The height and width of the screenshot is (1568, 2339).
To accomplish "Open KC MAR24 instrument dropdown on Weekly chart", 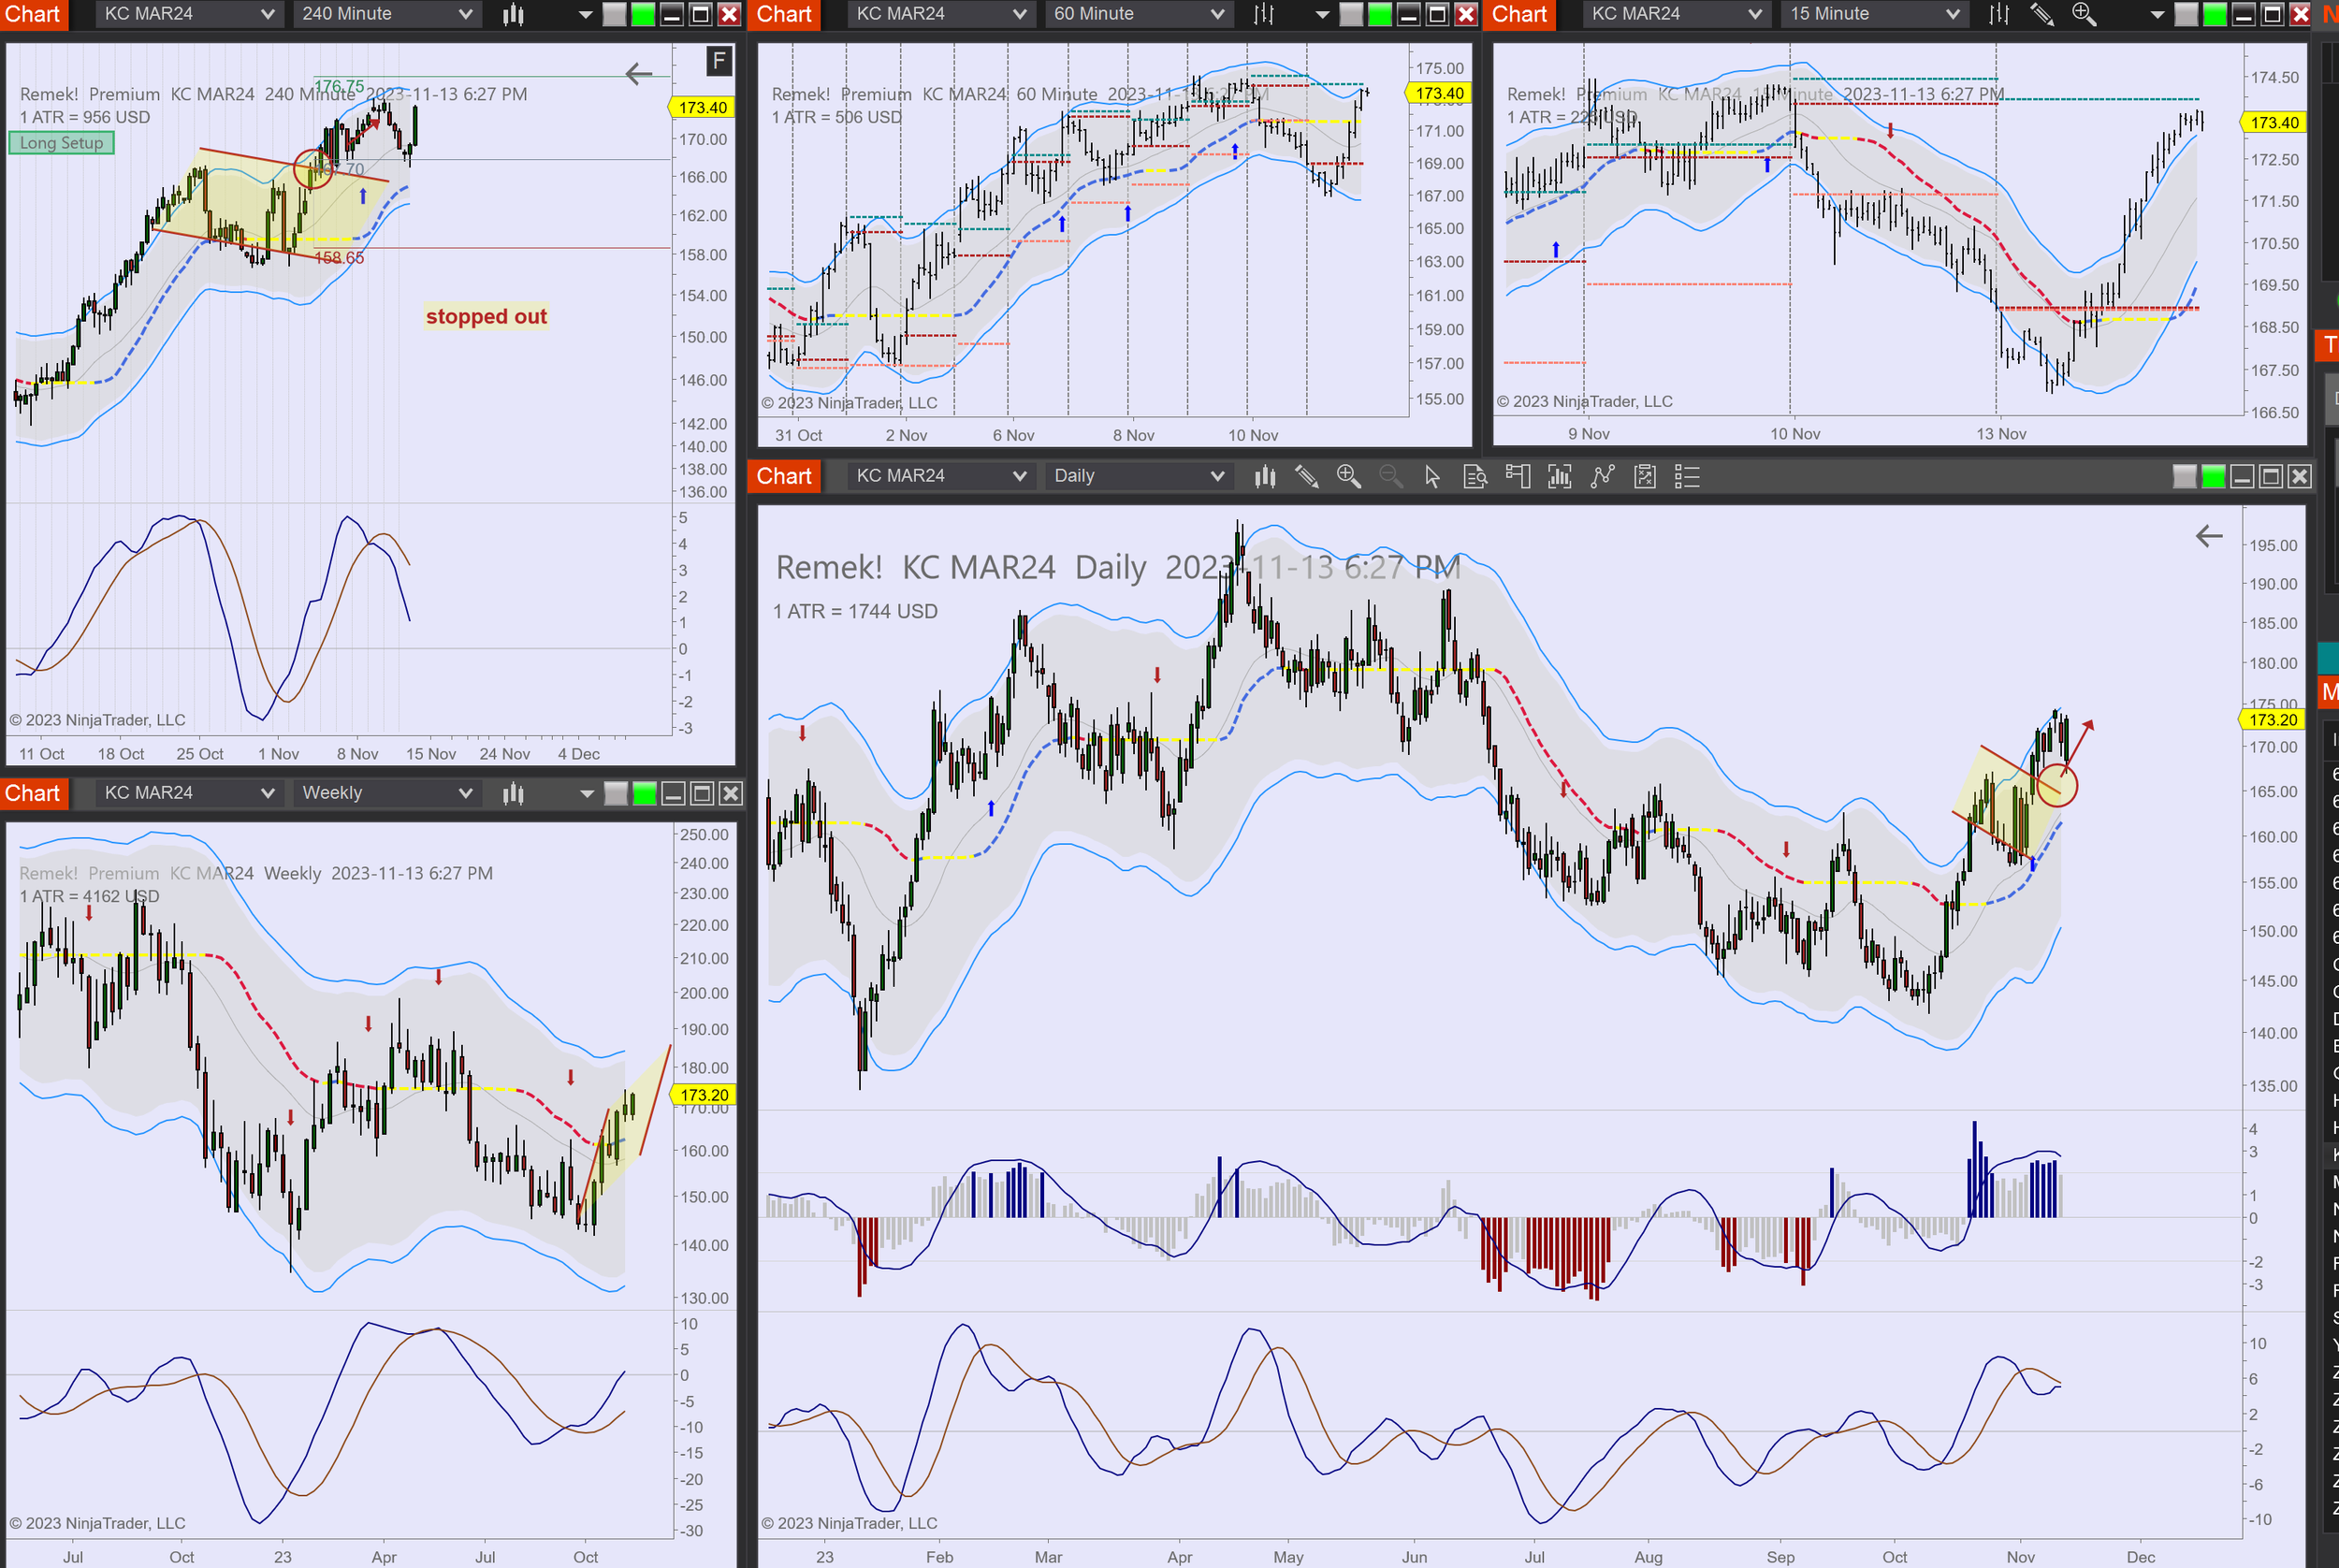I will point(187,794).
